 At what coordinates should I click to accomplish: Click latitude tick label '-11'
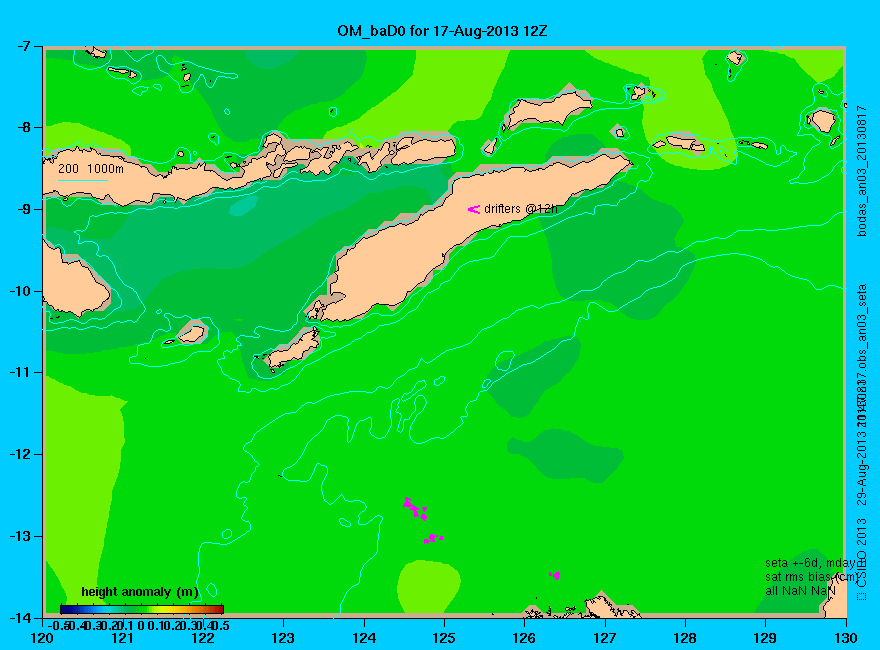pos(21,372)
